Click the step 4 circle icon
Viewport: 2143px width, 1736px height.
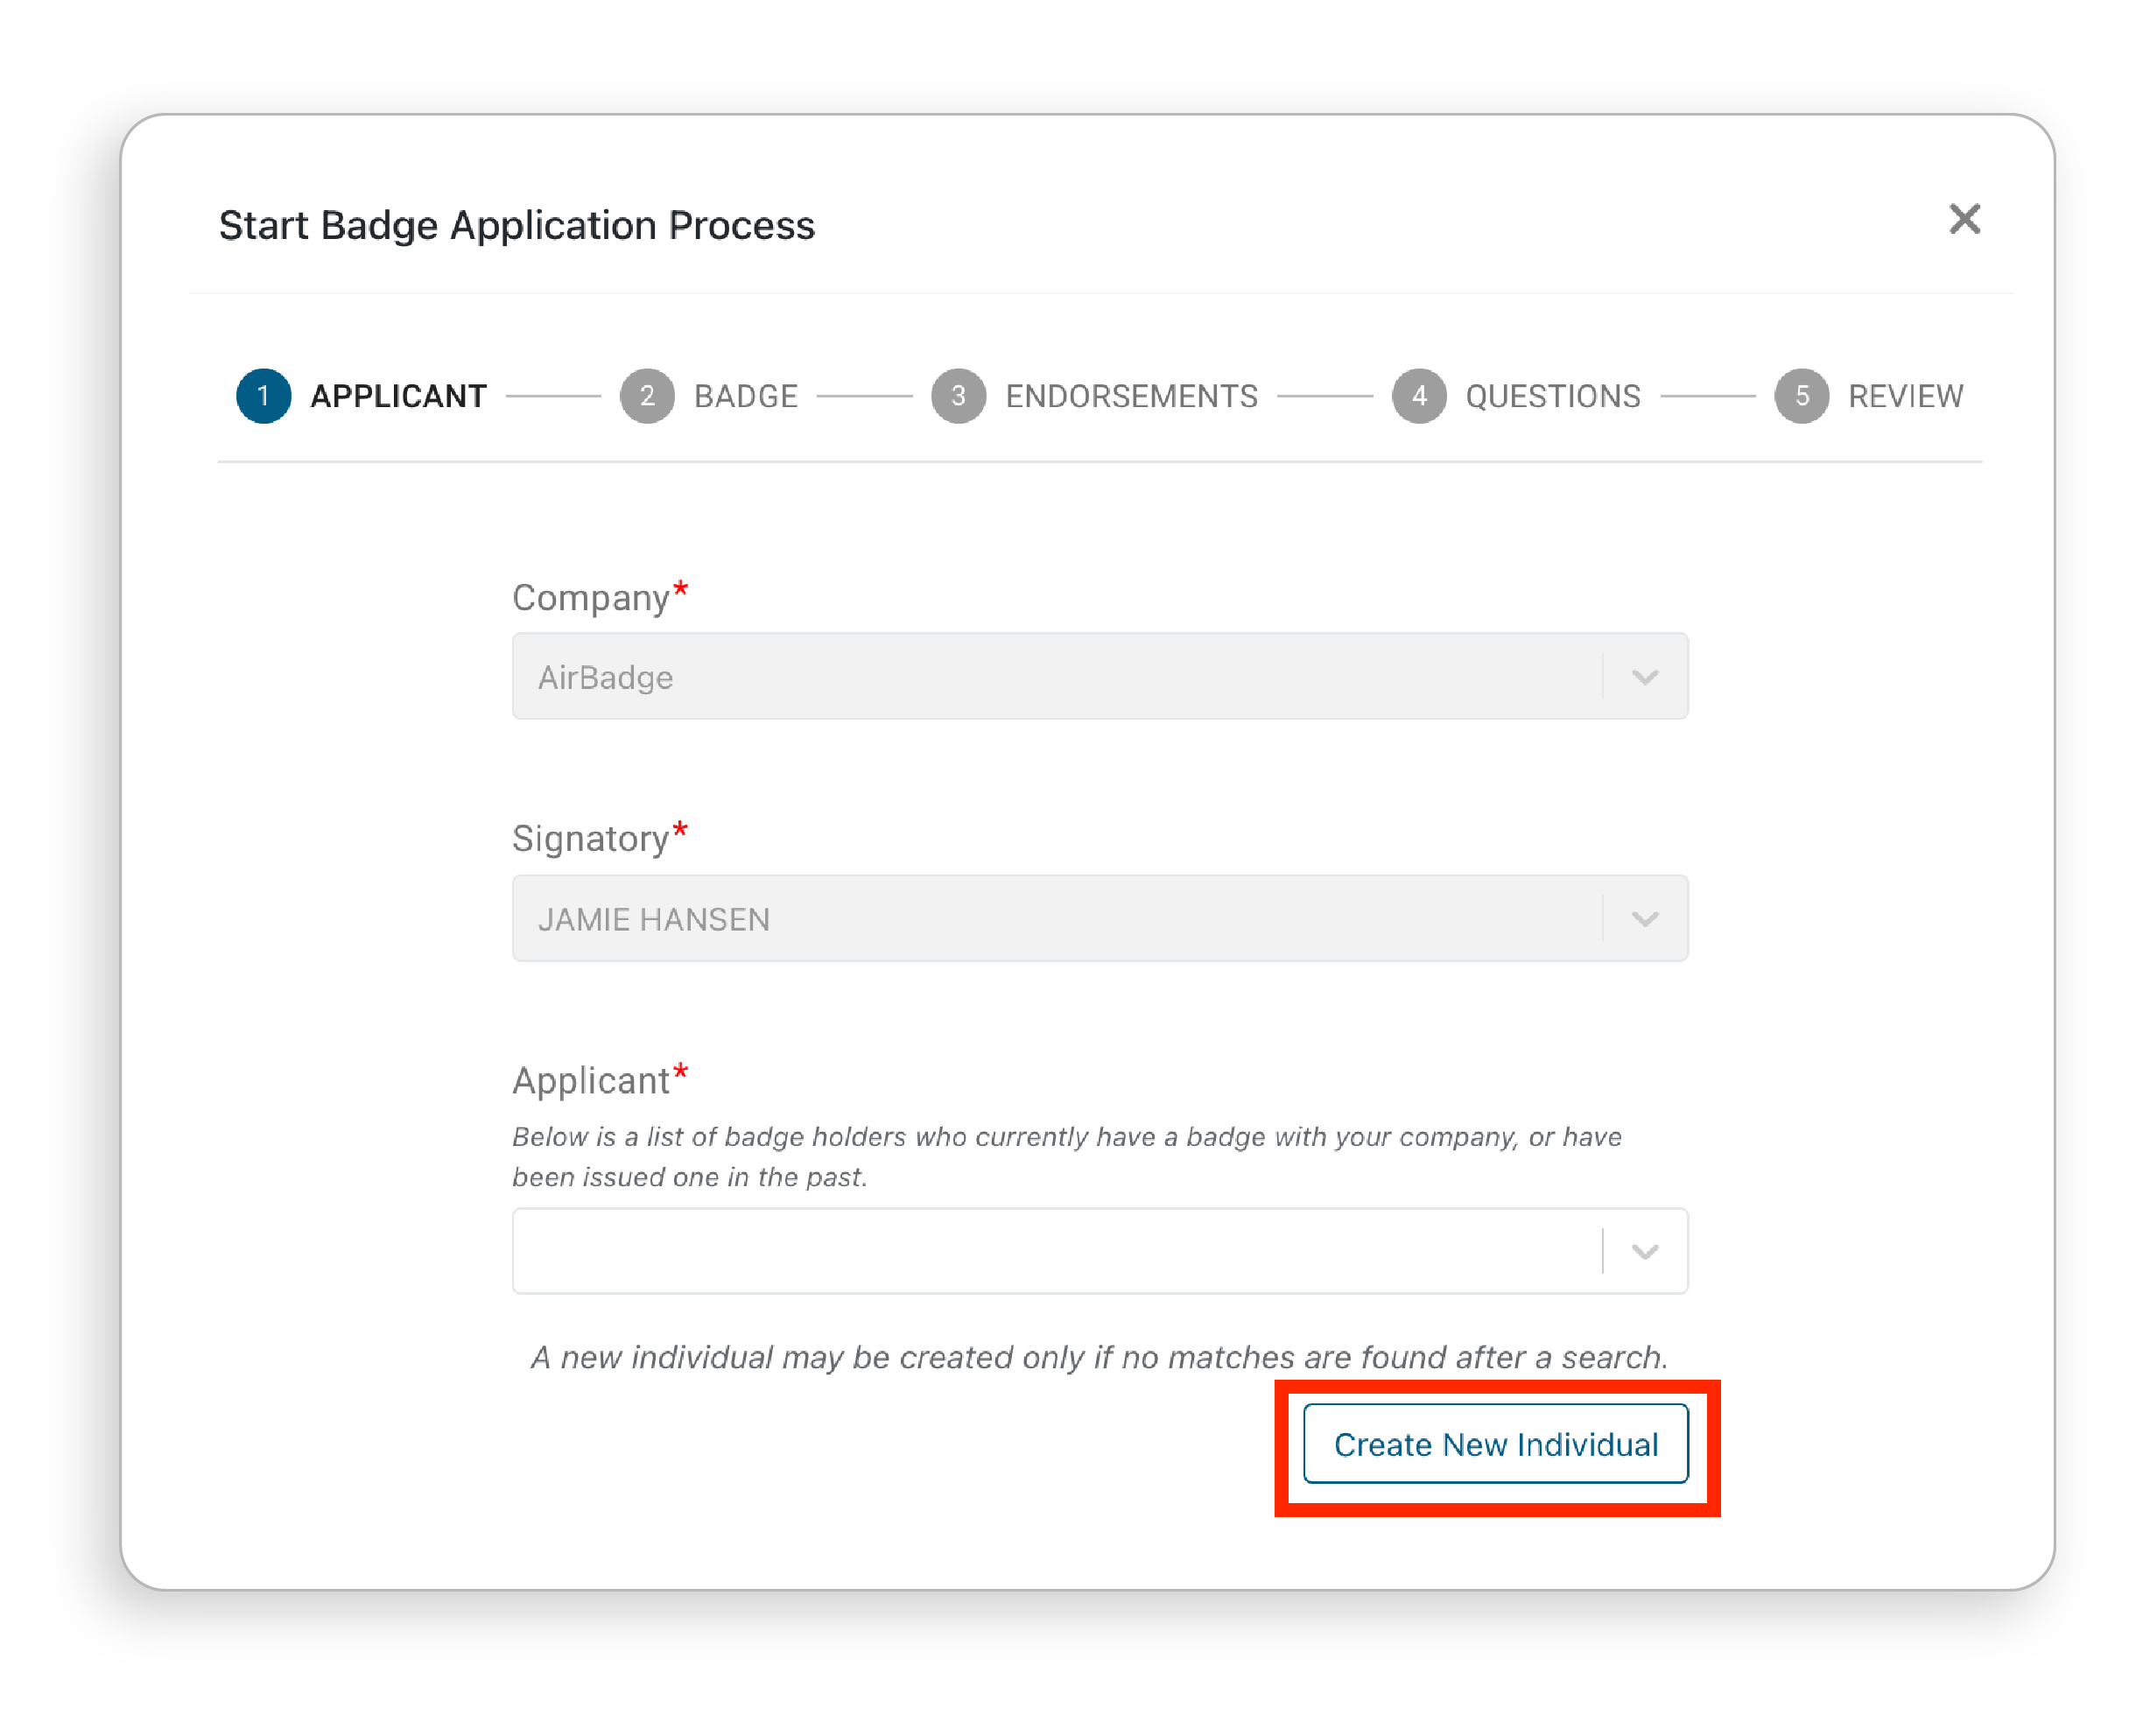point(1418,396)
